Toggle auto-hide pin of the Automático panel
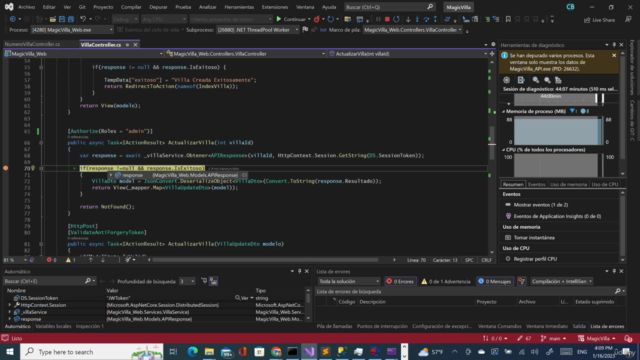640x360 pixels. [x=299, y=271]
